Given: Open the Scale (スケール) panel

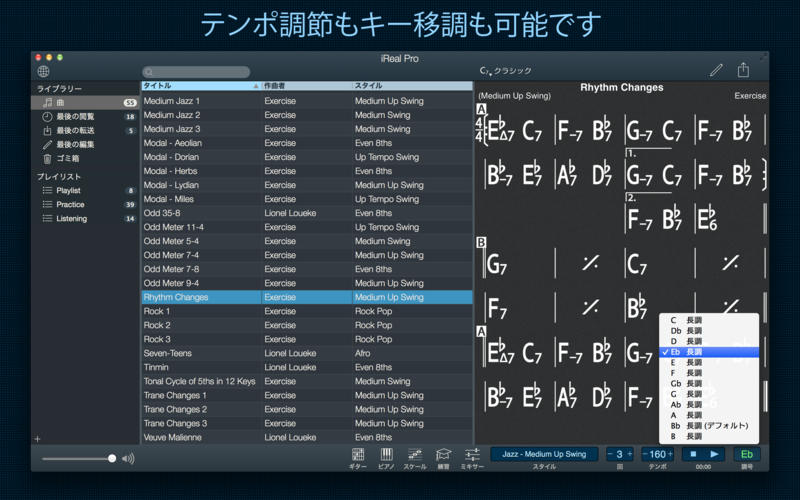Looking at the screenshot, I should tap(415, 454).
